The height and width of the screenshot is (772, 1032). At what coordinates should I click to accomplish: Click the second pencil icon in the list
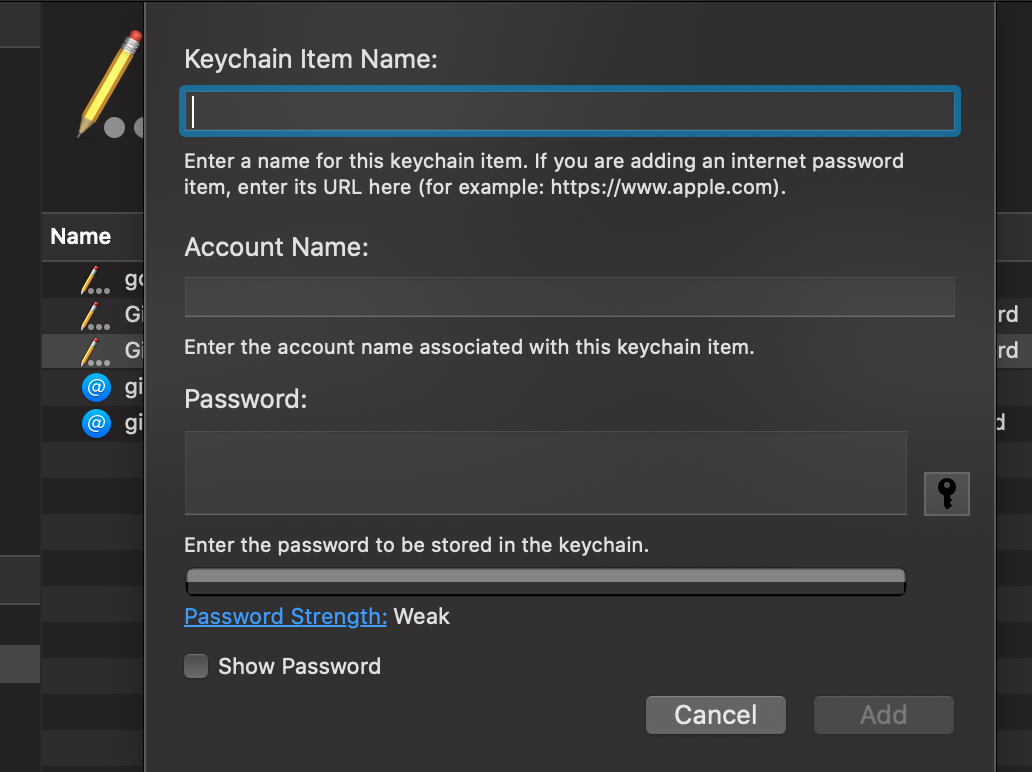point(95,316)
